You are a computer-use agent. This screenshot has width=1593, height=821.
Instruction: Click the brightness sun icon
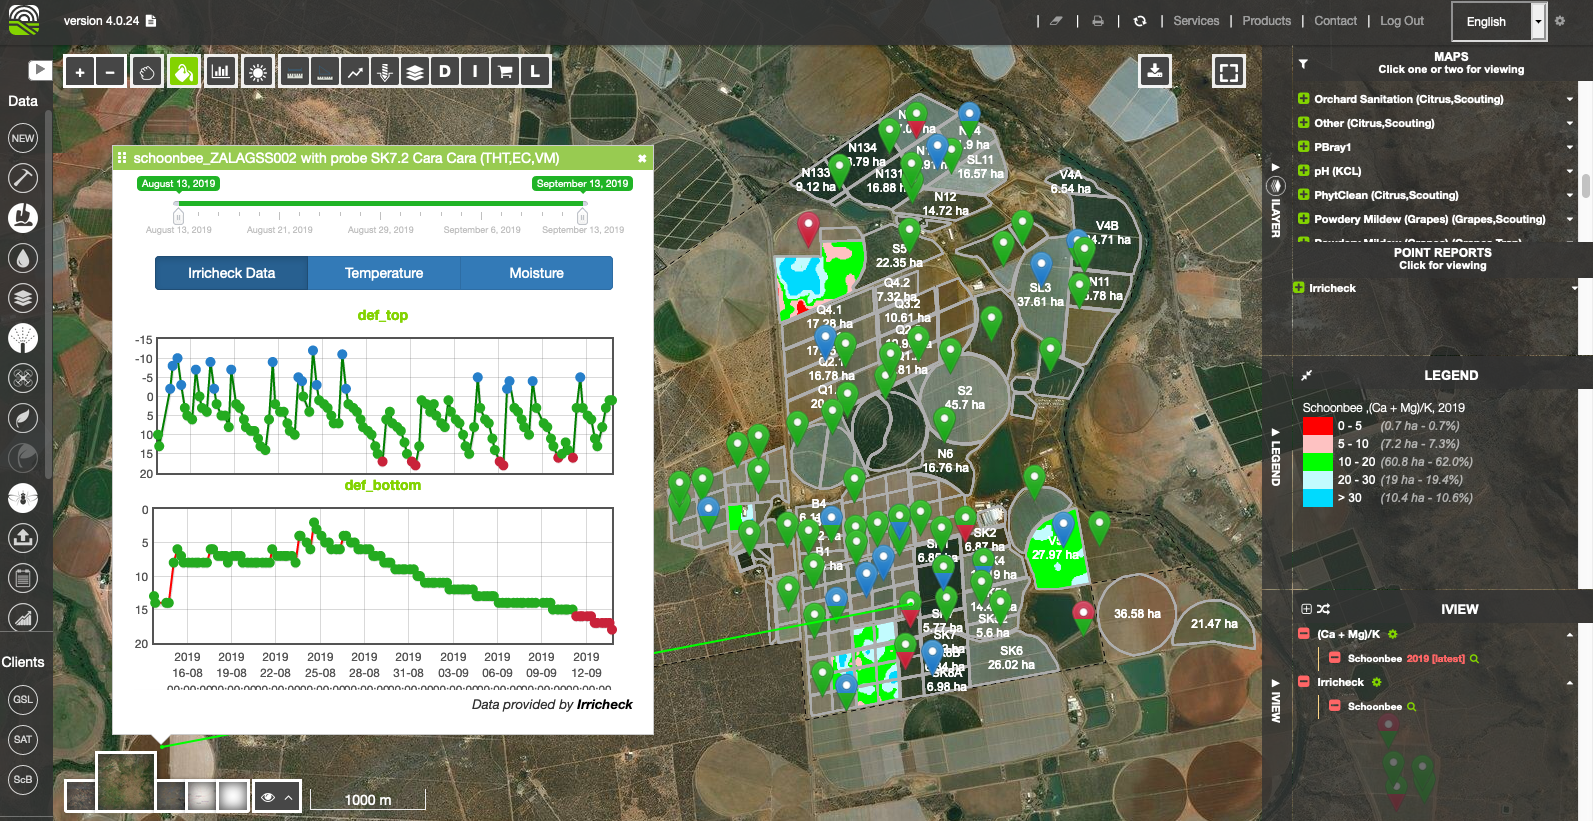tap(258, 72)
